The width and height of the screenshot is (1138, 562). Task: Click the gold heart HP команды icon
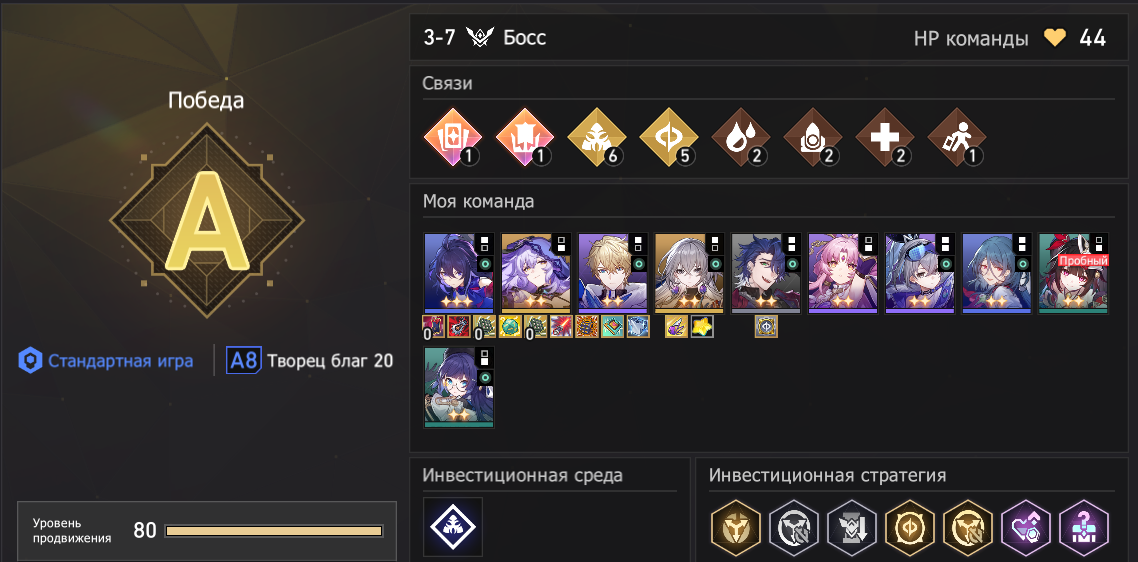pyautogui.click(x=1055, y=38)
